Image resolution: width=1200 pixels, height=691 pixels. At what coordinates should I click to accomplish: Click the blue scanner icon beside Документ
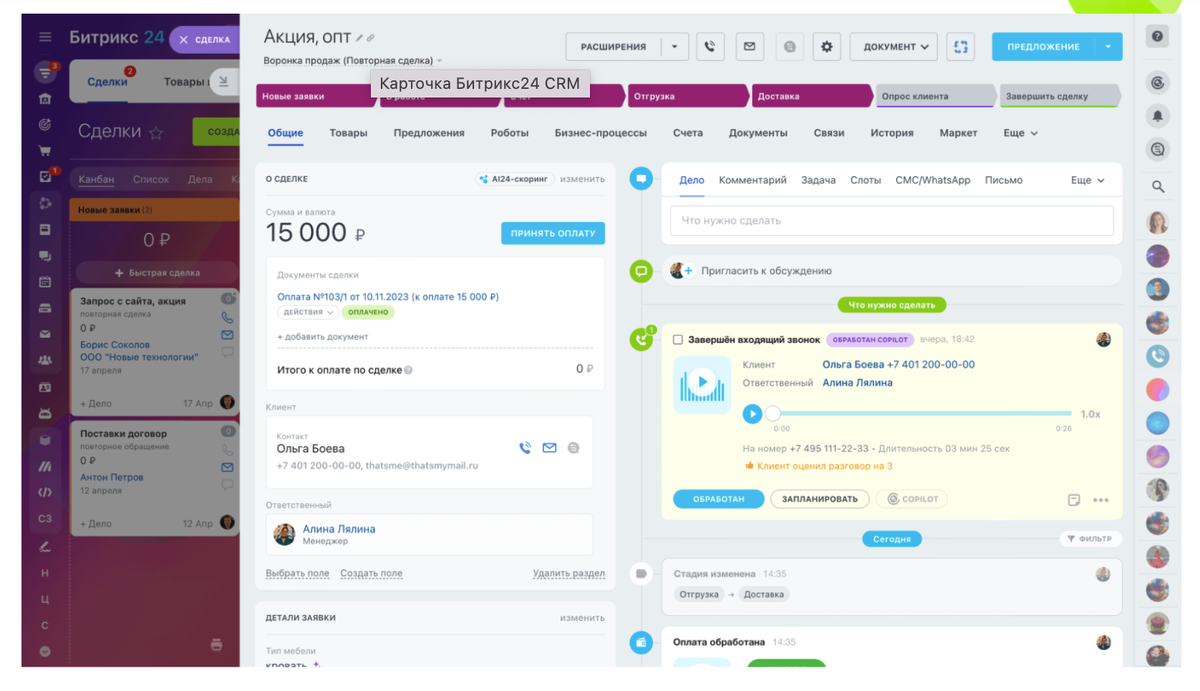(960, 46)
